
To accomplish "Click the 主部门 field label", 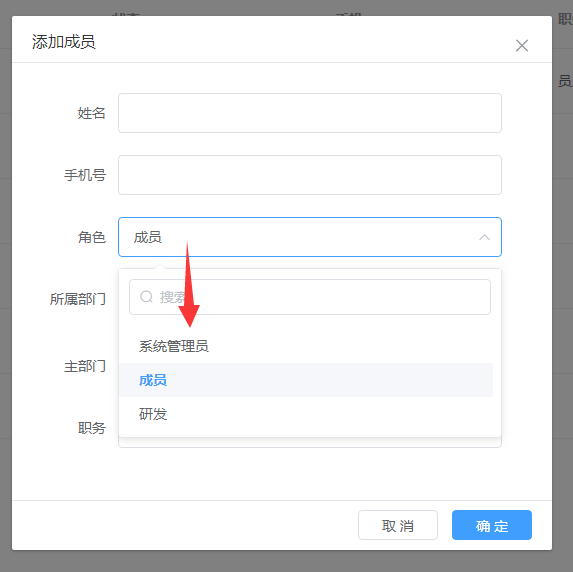I will 85,366.
